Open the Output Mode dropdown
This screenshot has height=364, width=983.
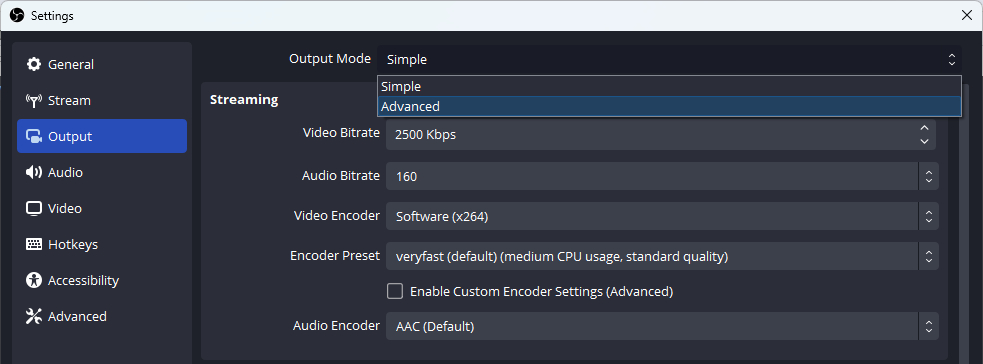coord(669,60)
